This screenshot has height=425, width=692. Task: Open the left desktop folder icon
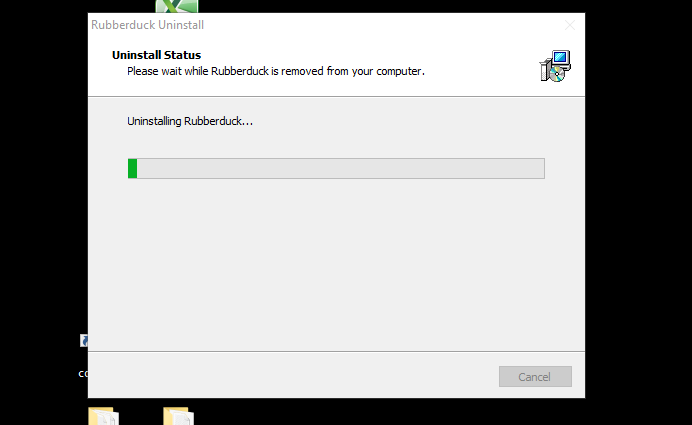[103, 416]
